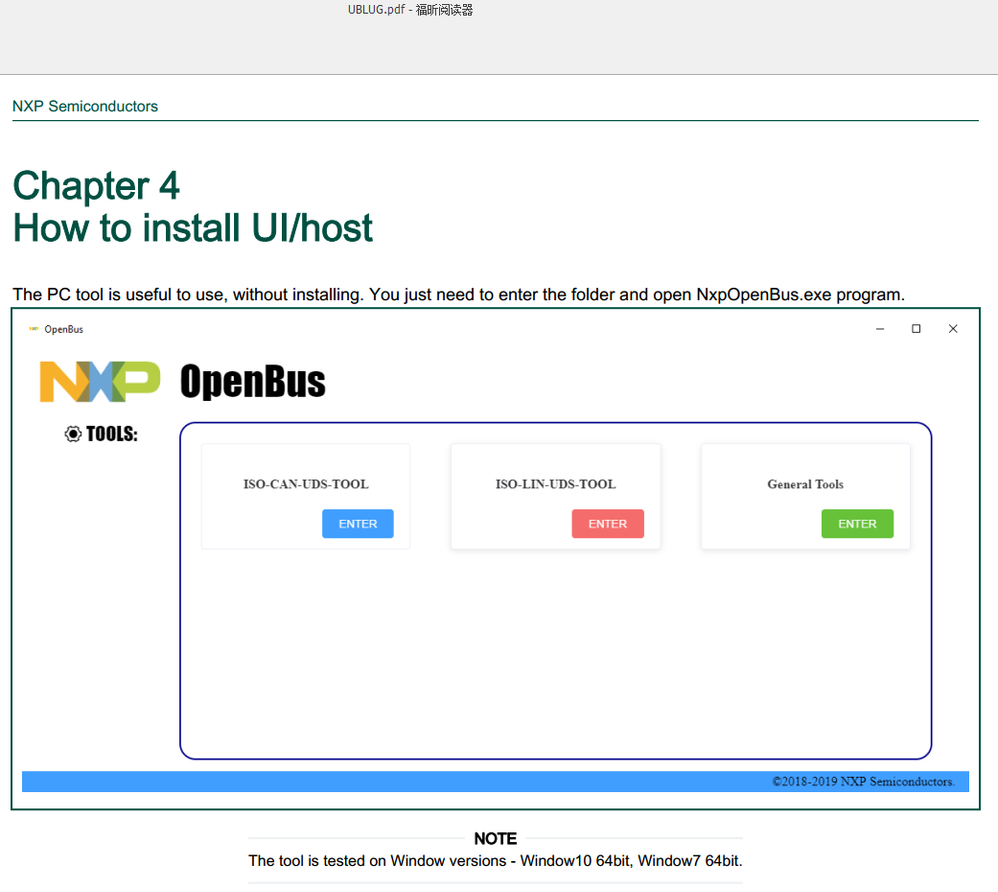Click the OpenBus title bar name
Viewport: 998px width, 892px height.
click(x=64, y=329)
